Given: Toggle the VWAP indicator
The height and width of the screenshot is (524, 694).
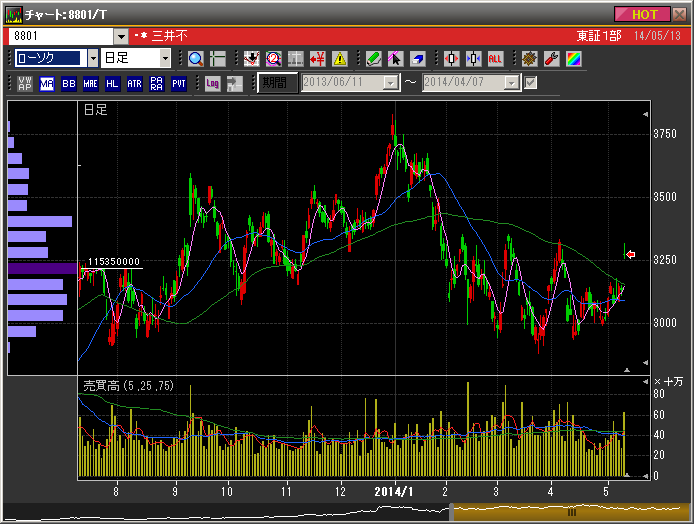Looking at the screenshot, I should tap(24, 83).
